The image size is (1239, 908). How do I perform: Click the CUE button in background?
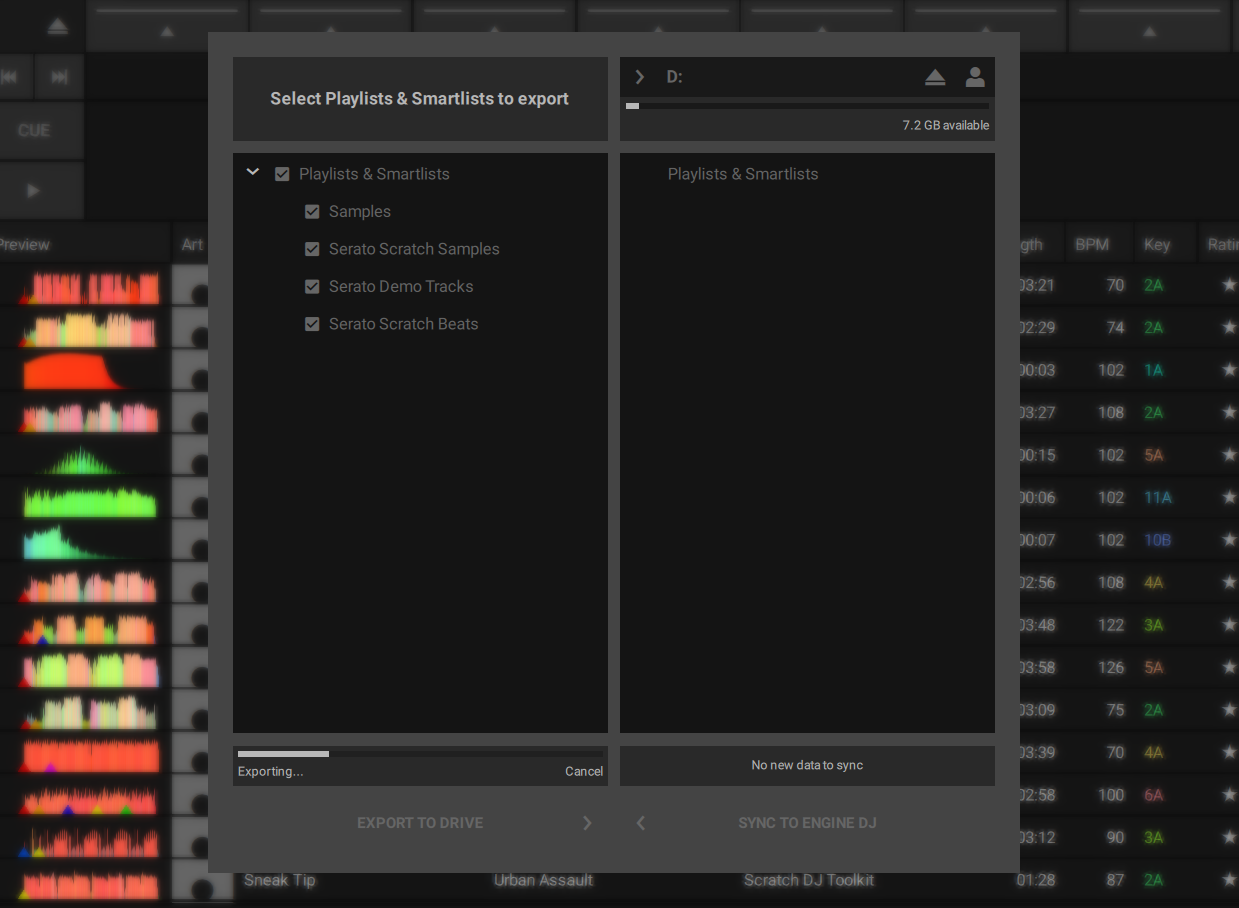click(x=34, y=130)
